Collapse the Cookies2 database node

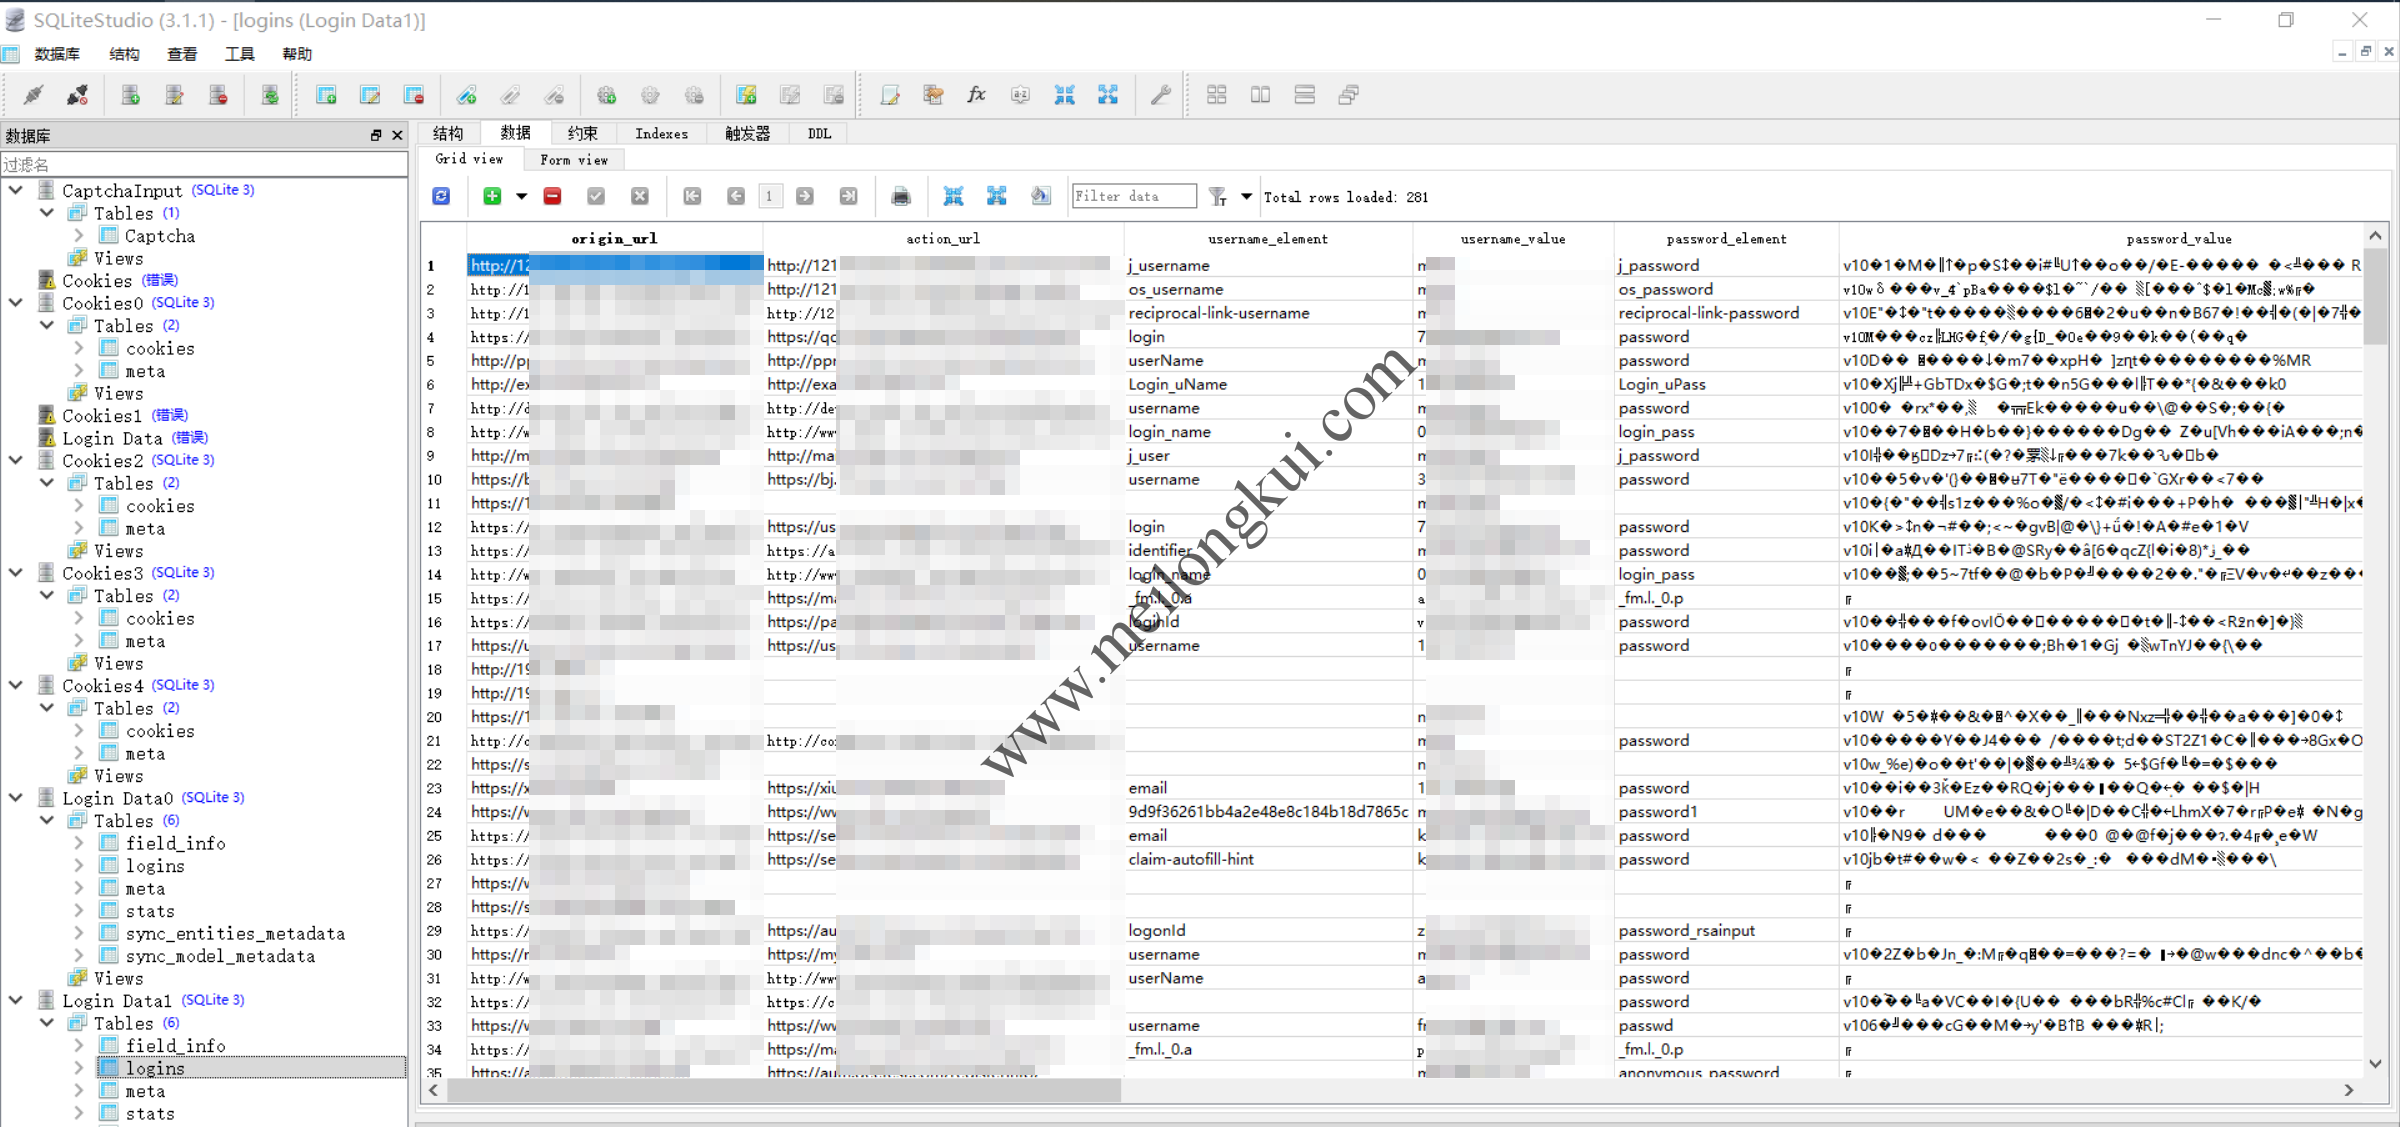pyautogui.click(x=16, y=460)
